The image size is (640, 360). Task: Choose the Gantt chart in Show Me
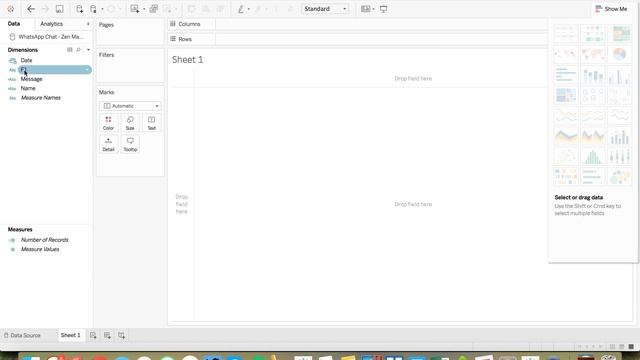click(566, 177)
